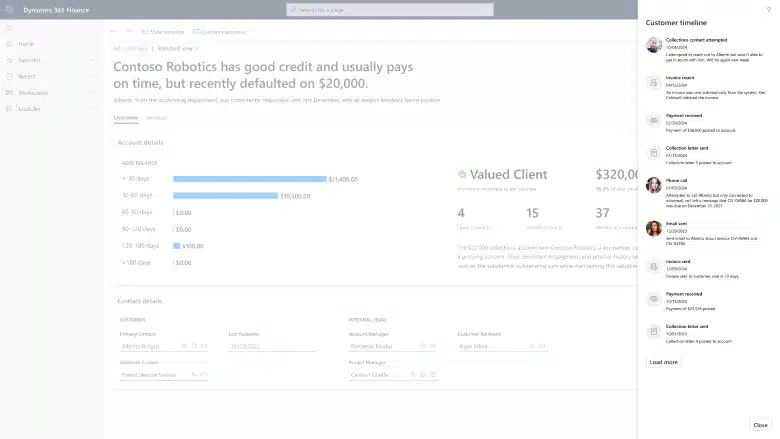Click the Invoice resent entry title

(x=680, y=78)
